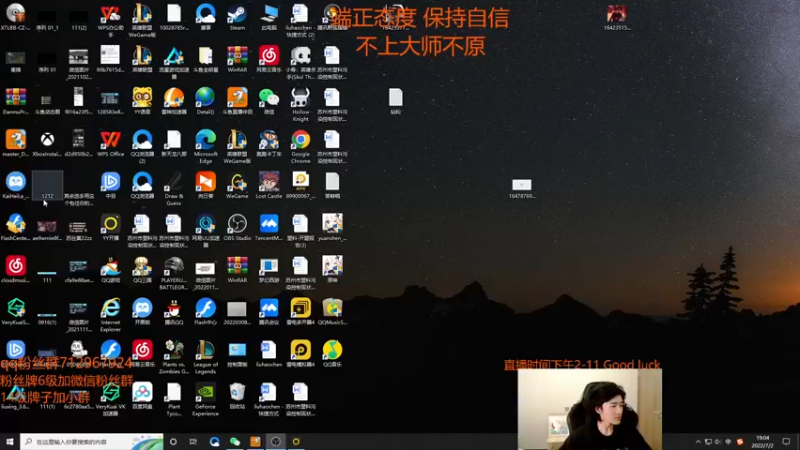Switch to YY broadcast on taskbar
Screen dimensions: 800x450
(x=296, y=441)
